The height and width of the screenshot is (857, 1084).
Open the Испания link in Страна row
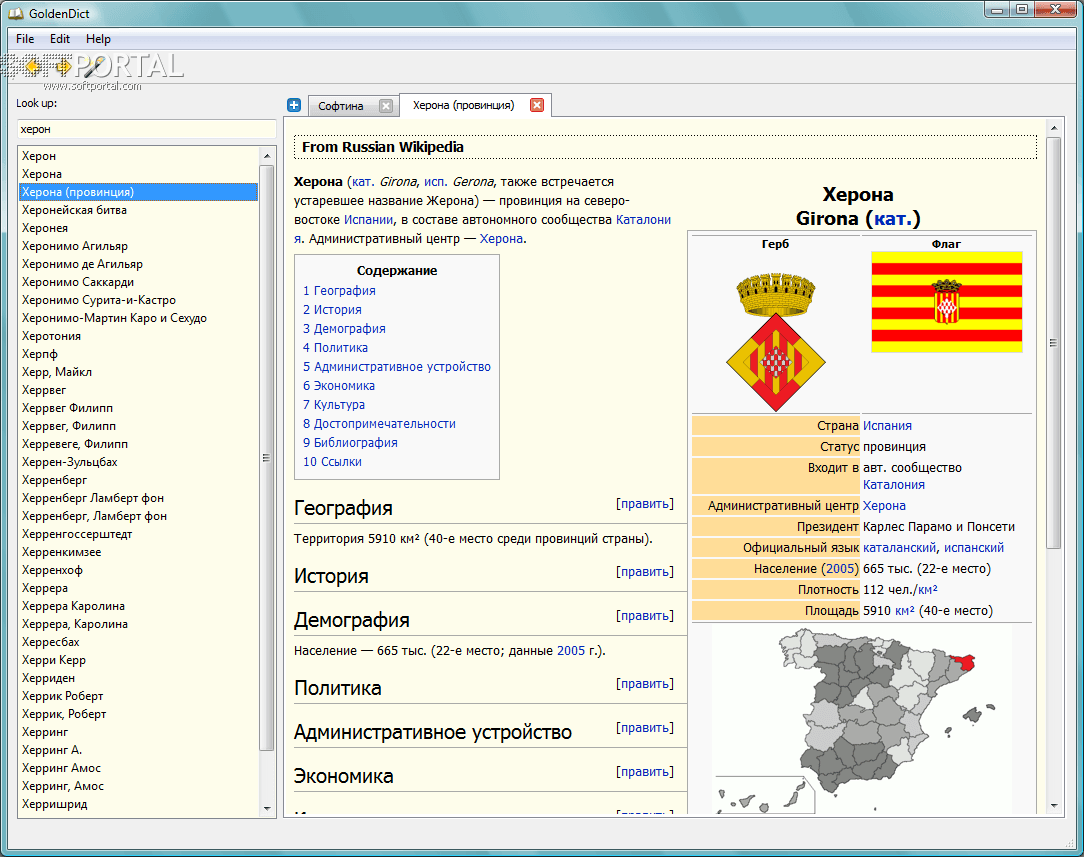click(887, 426)
